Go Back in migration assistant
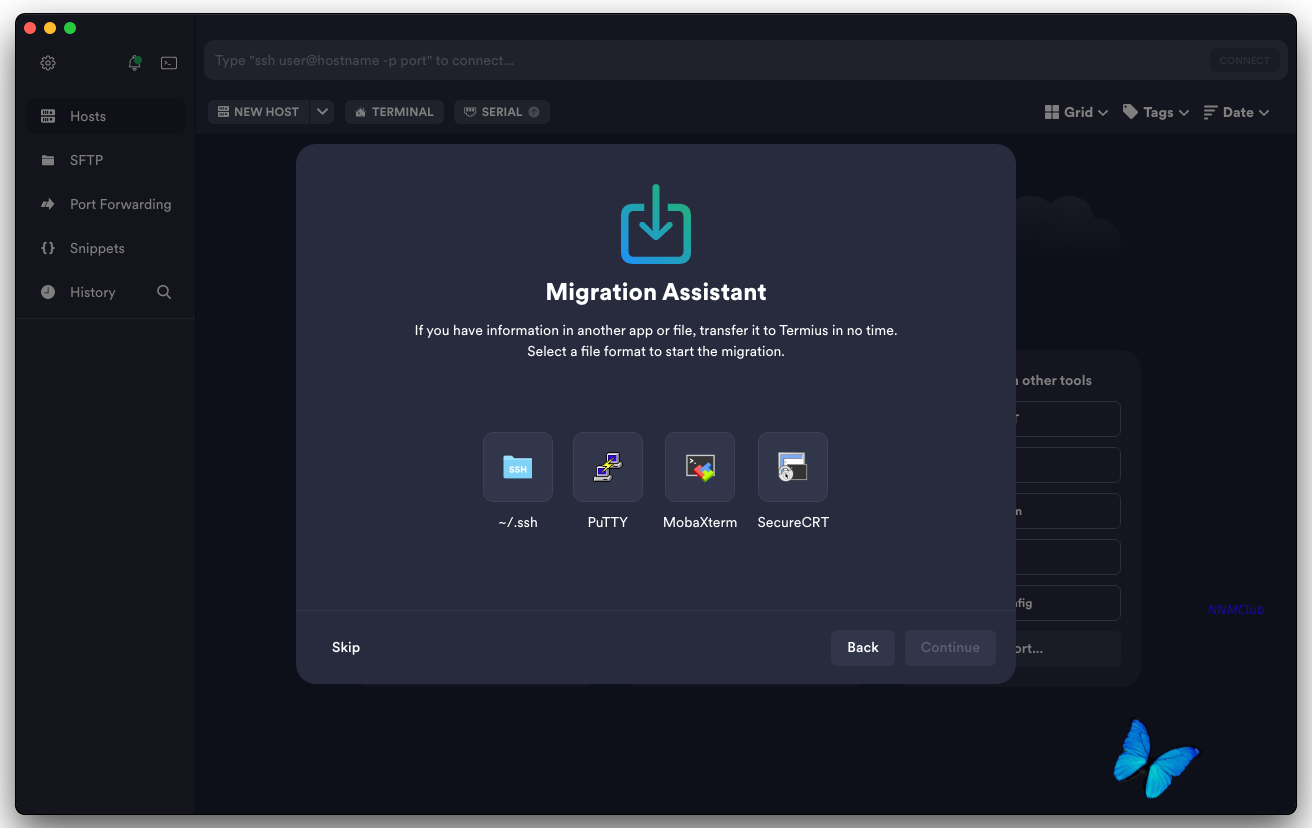The height and width of the screenshot is (828, 1312). point(863,648)
